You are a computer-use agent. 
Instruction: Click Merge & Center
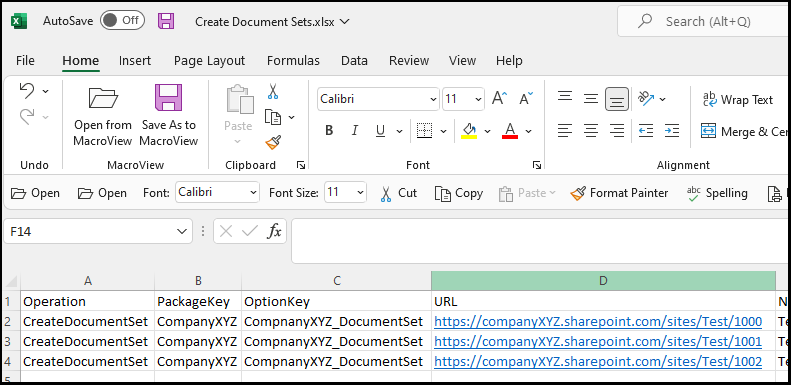(744, 132)
